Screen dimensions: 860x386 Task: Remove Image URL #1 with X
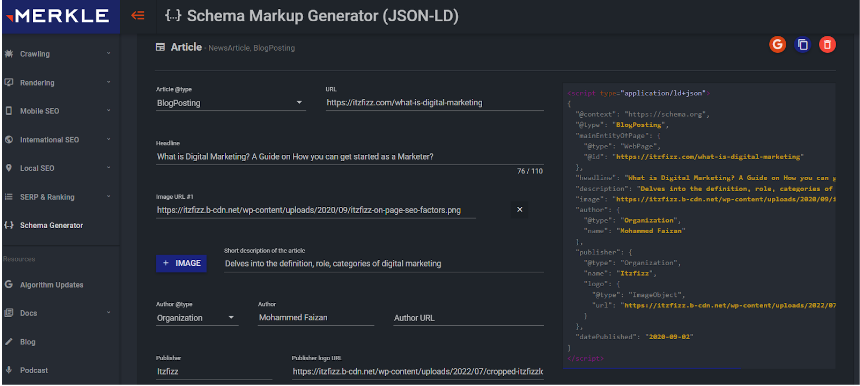point(520,209)
